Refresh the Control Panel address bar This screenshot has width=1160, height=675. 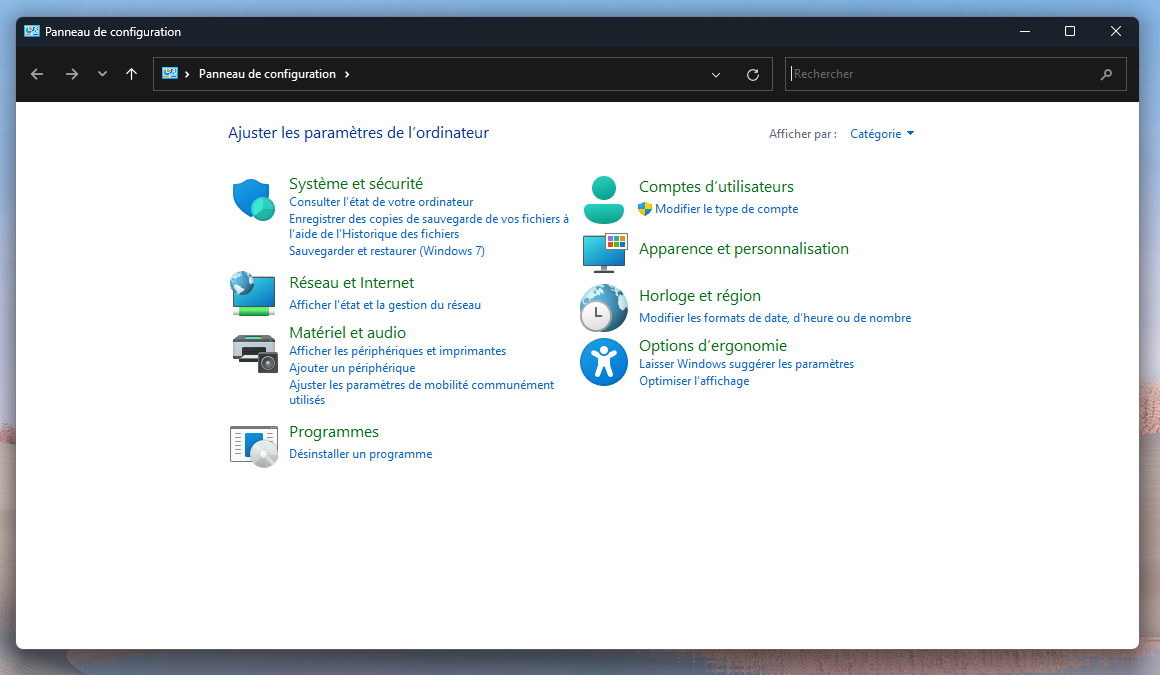pyautogui.click(x=753, y=74)
